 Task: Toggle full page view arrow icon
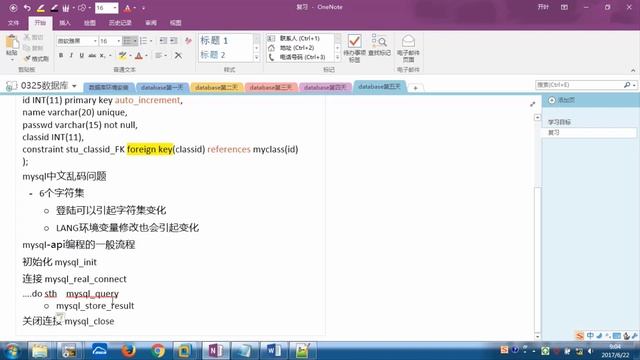coord(532,104)
